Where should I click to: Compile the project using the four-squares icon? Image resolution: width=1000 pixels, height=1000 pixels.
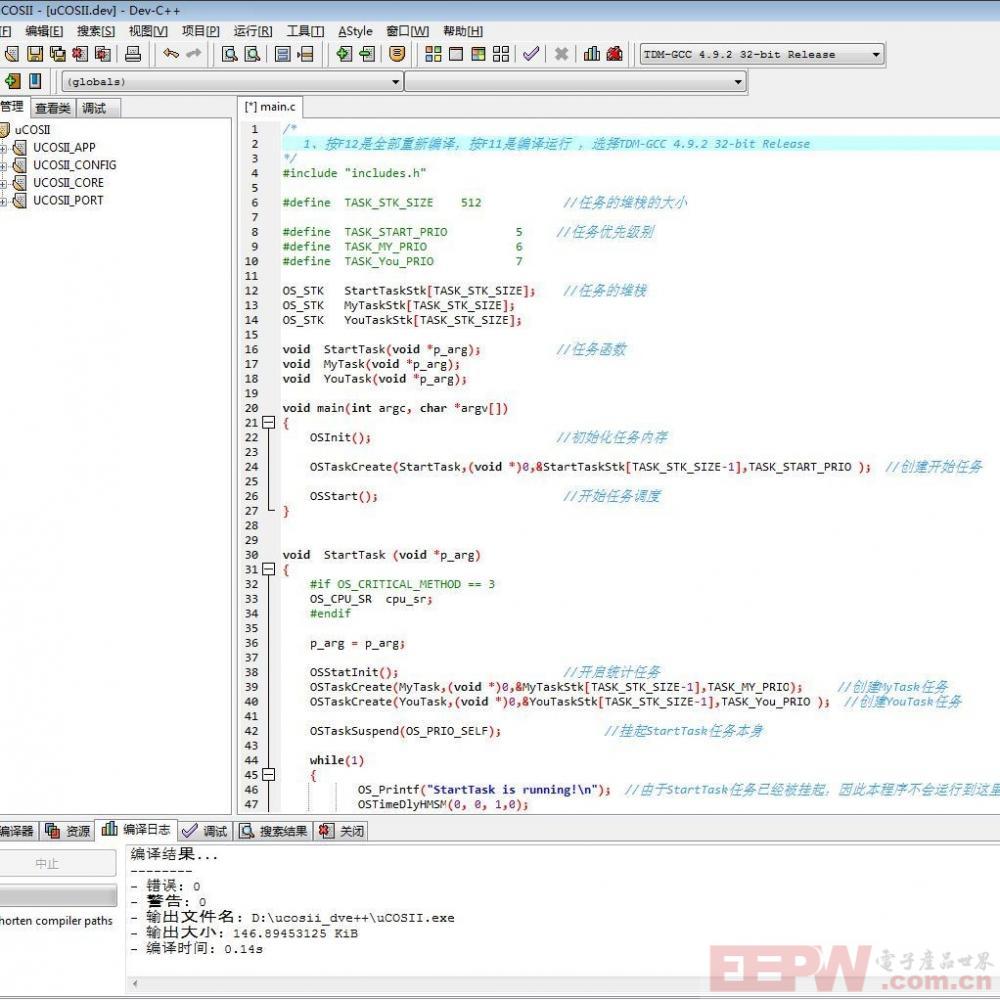433,54
